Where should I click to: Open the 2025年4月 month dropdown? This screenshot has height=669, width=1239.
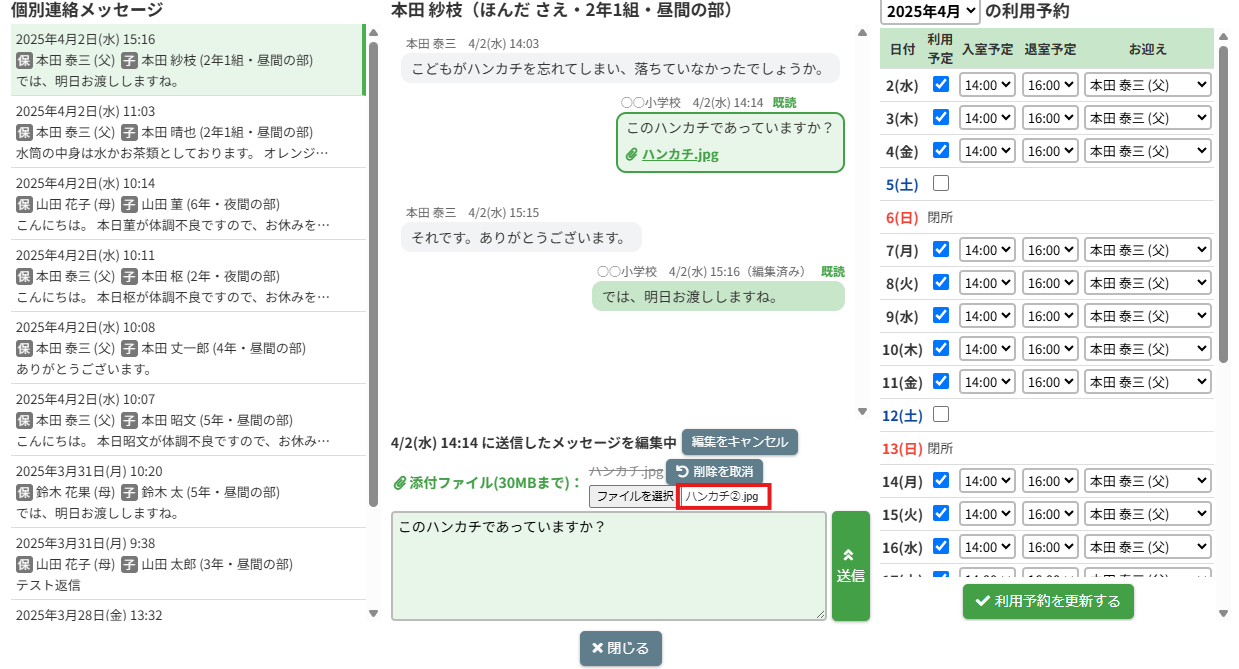(x=929, y=12)
